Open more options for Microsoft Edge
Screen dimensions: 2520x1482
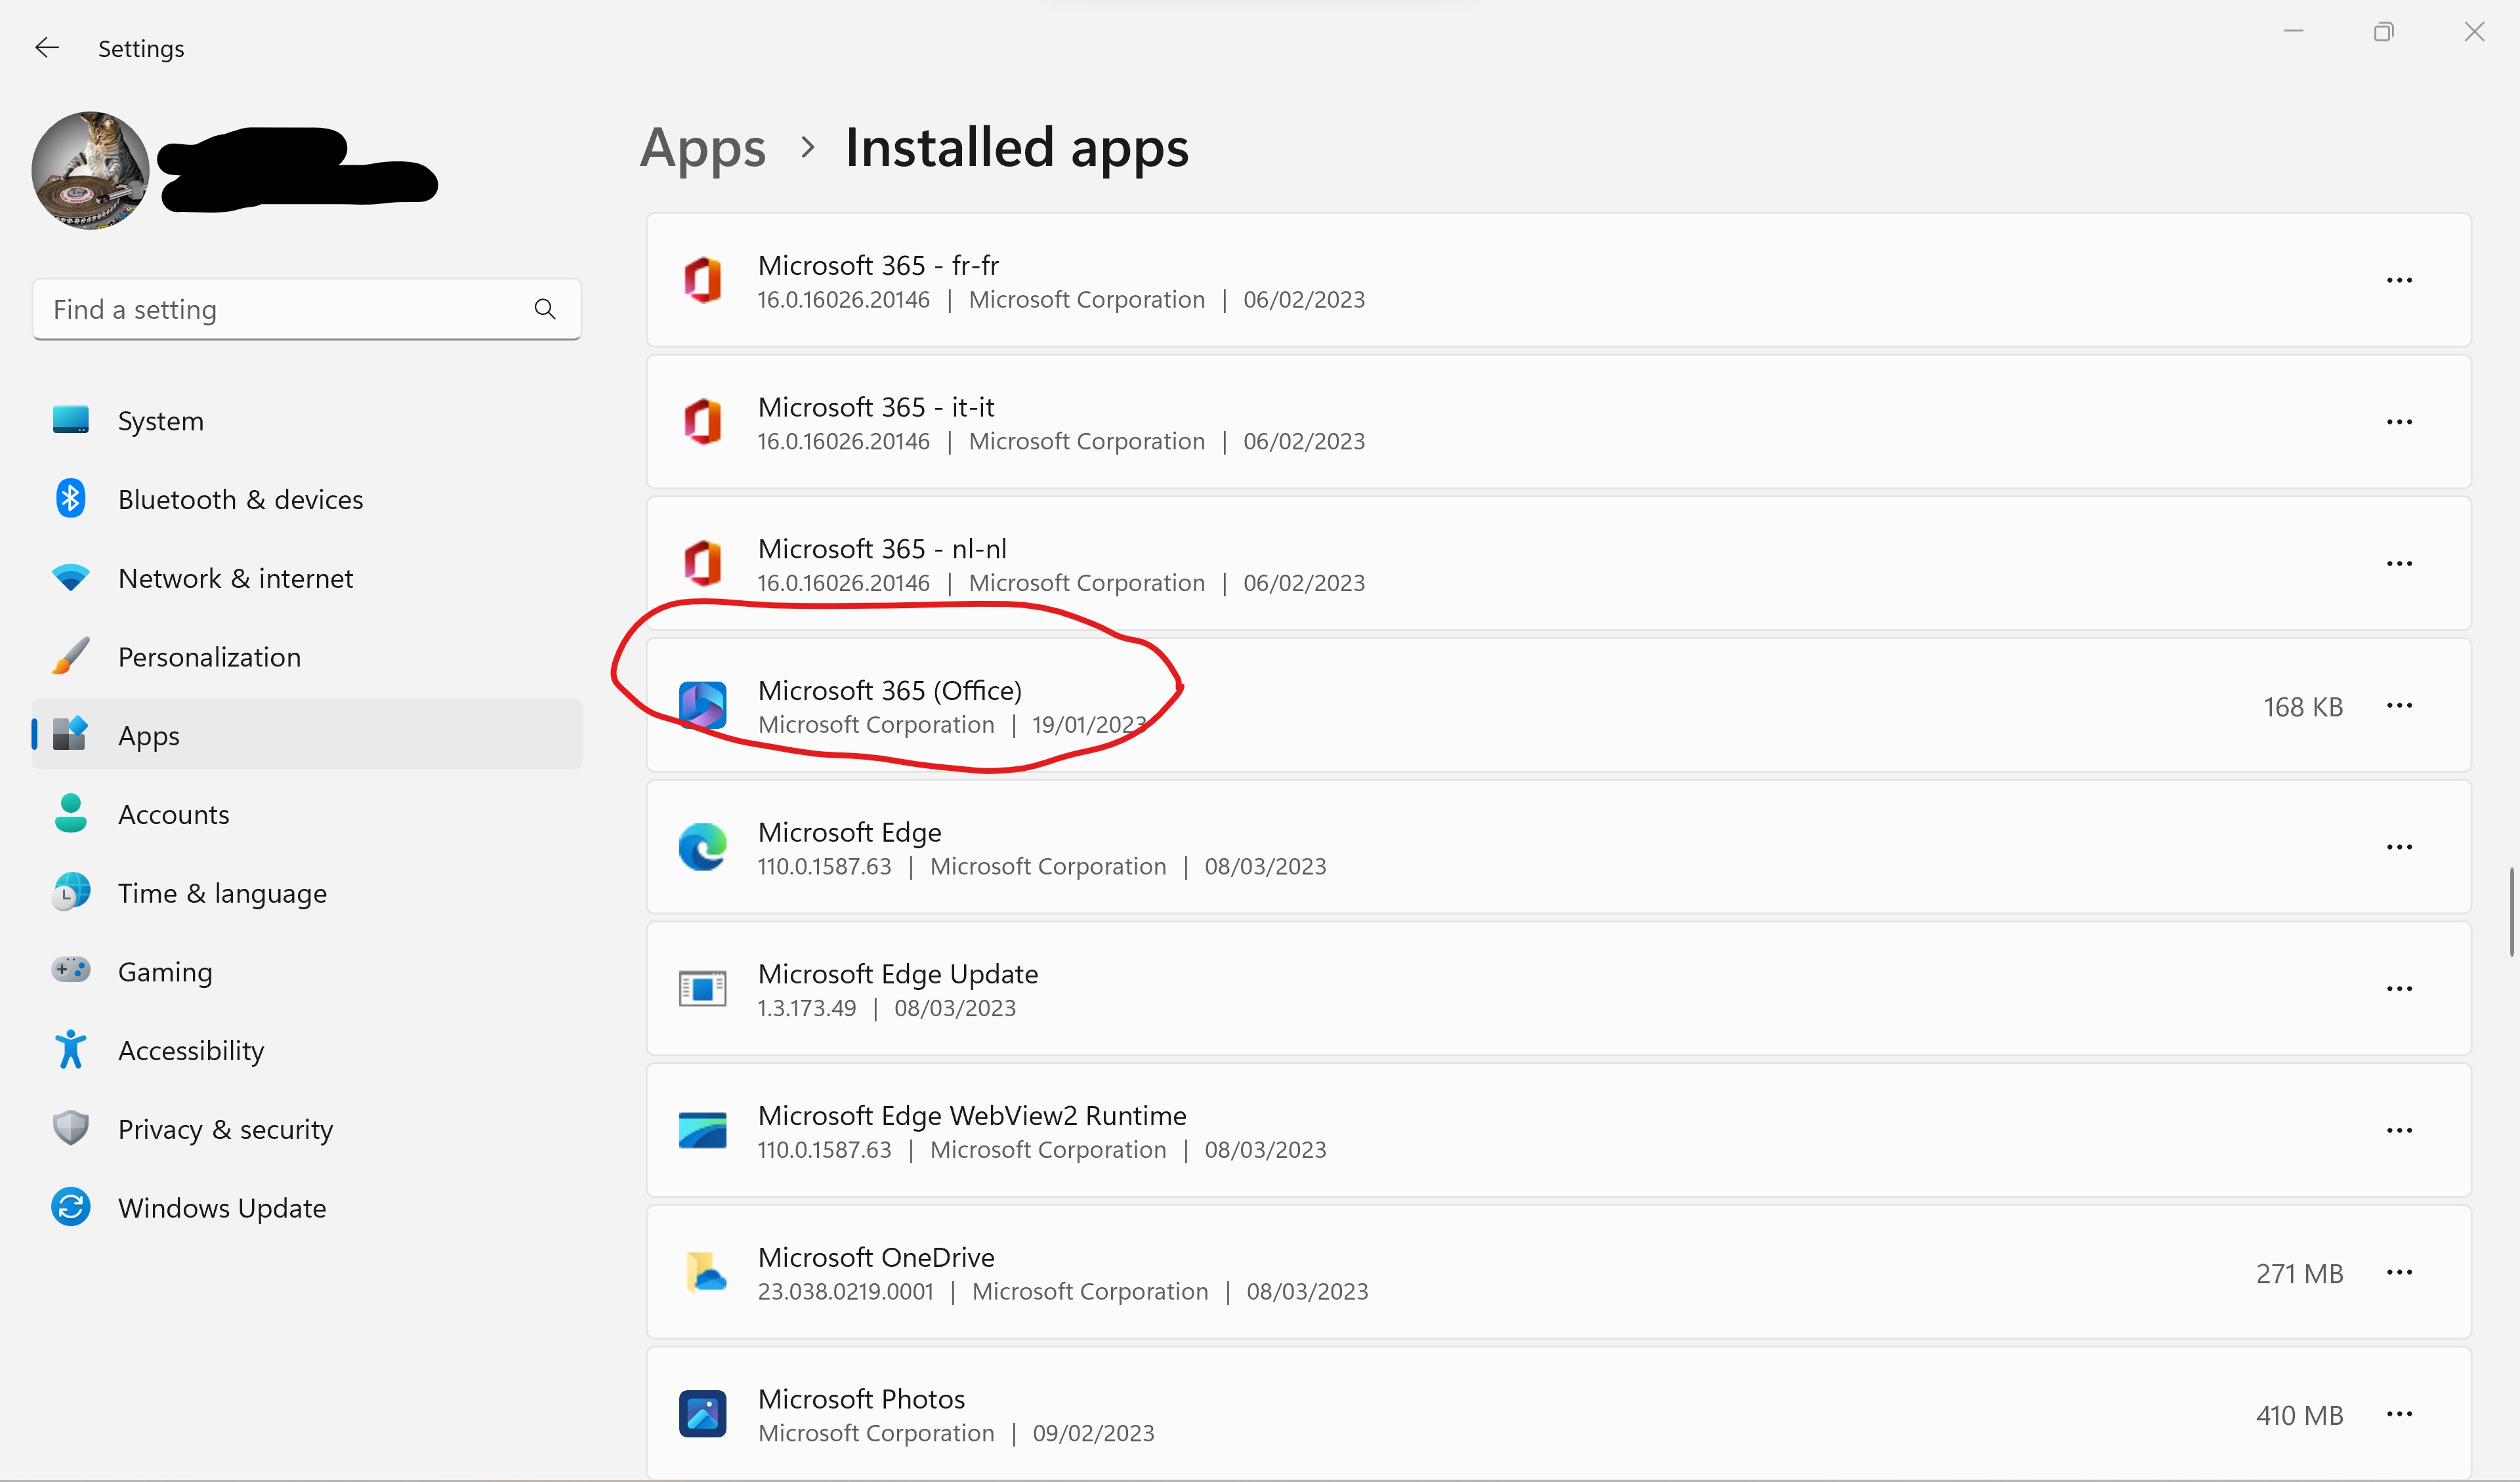[2399, 848]
